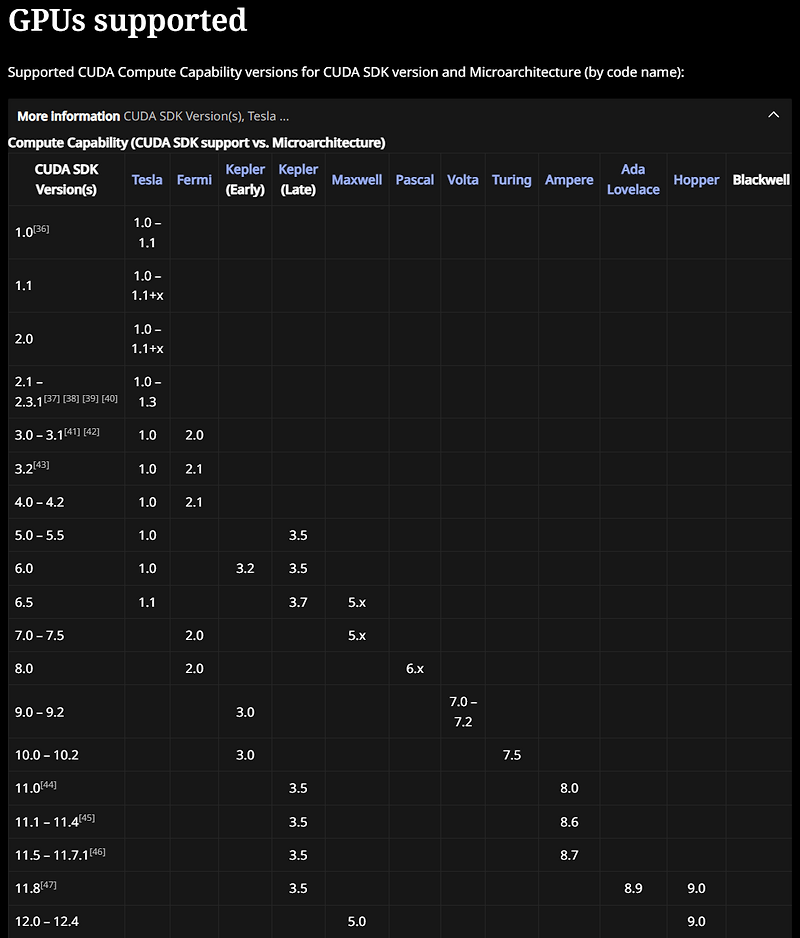This screenshot has height=938, width=800.
Task: Open the Ada Lovelace header link
Action: tap(633, 179)
